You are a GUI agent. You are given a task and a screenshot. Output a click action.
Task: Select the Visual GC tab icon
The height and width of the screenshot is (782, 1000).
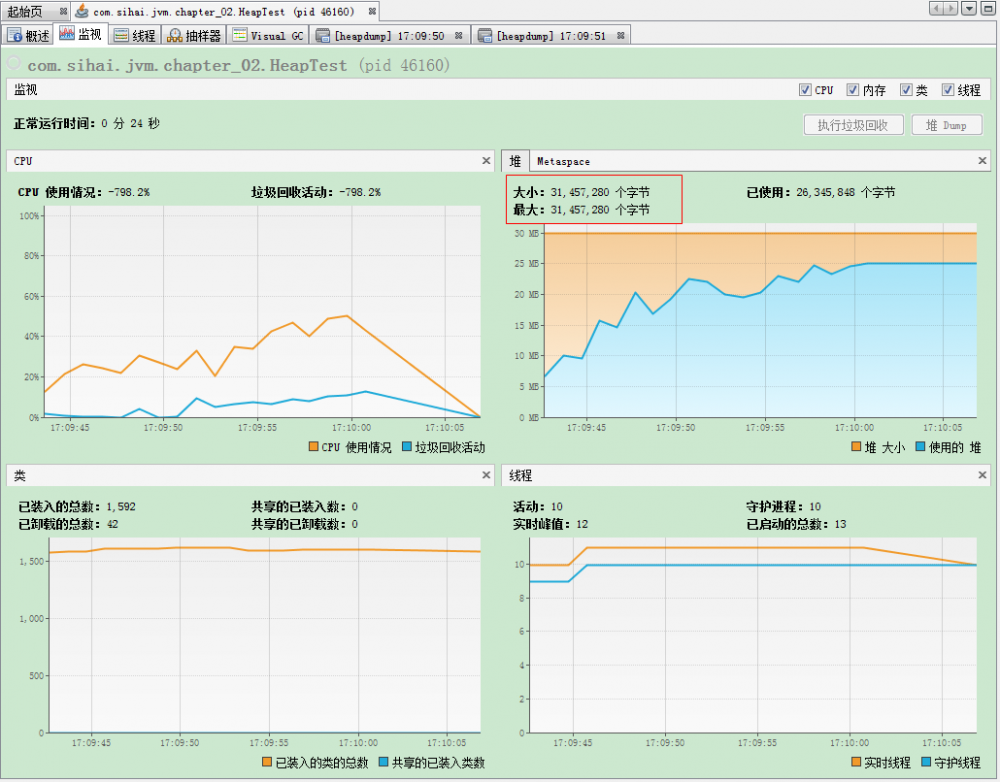(238, 34)
